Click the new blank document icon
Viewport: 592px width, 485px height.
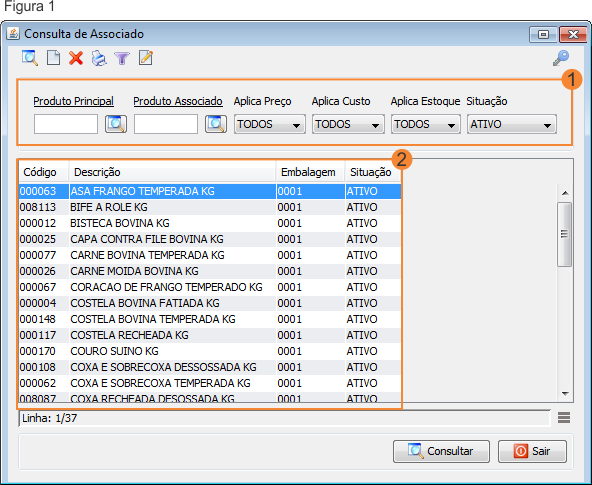(x=53, y=59)
